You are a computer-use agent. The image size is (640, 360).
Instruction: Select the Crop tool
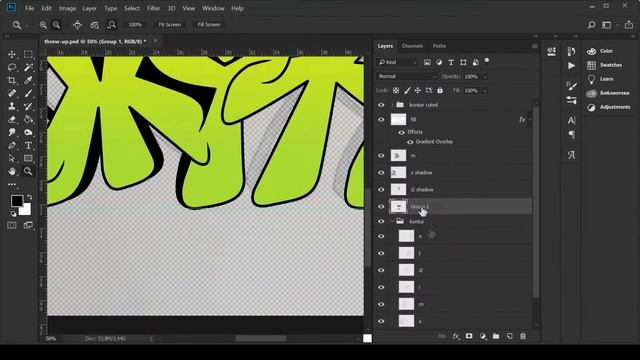coord(12,80)
